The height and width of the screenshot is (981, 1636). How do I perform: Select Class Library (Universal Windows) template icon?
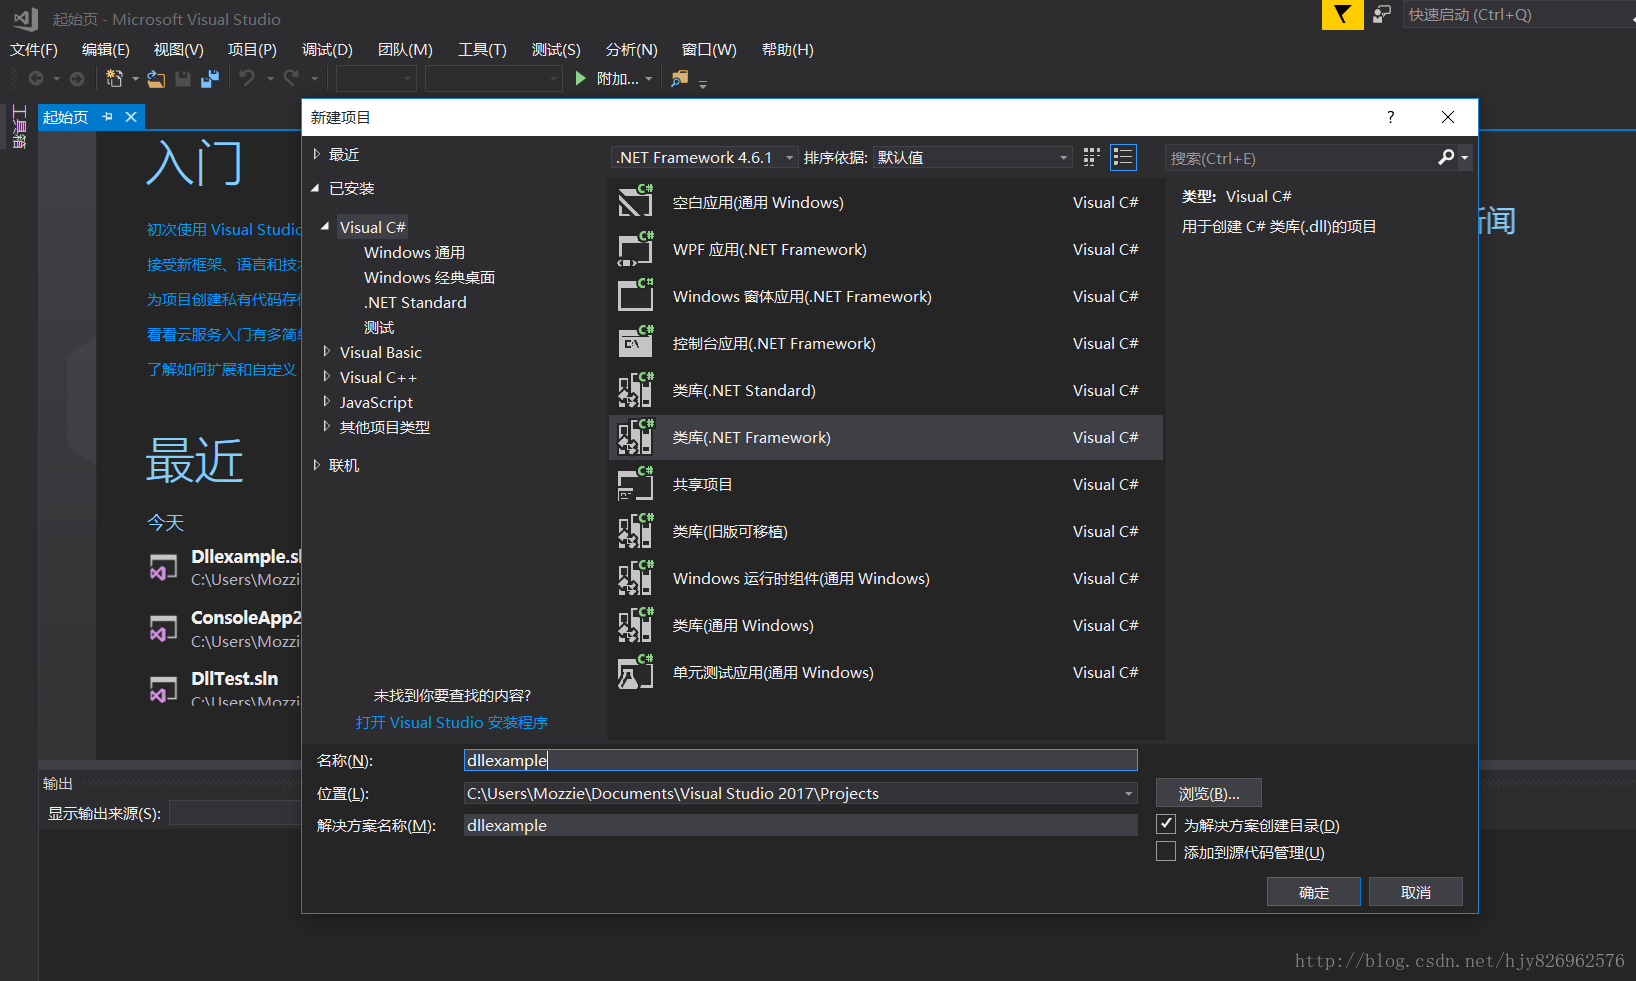point(635,624)
